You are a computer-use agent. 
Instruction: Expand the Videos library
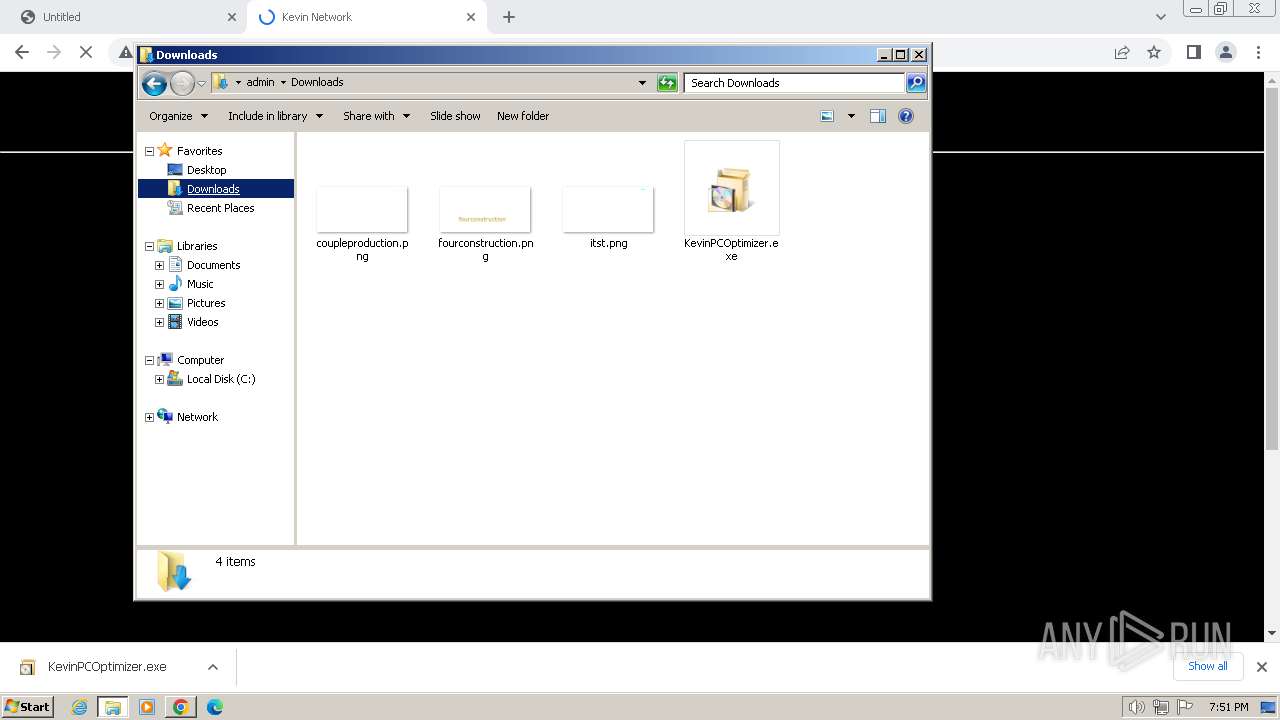[159, 322]
